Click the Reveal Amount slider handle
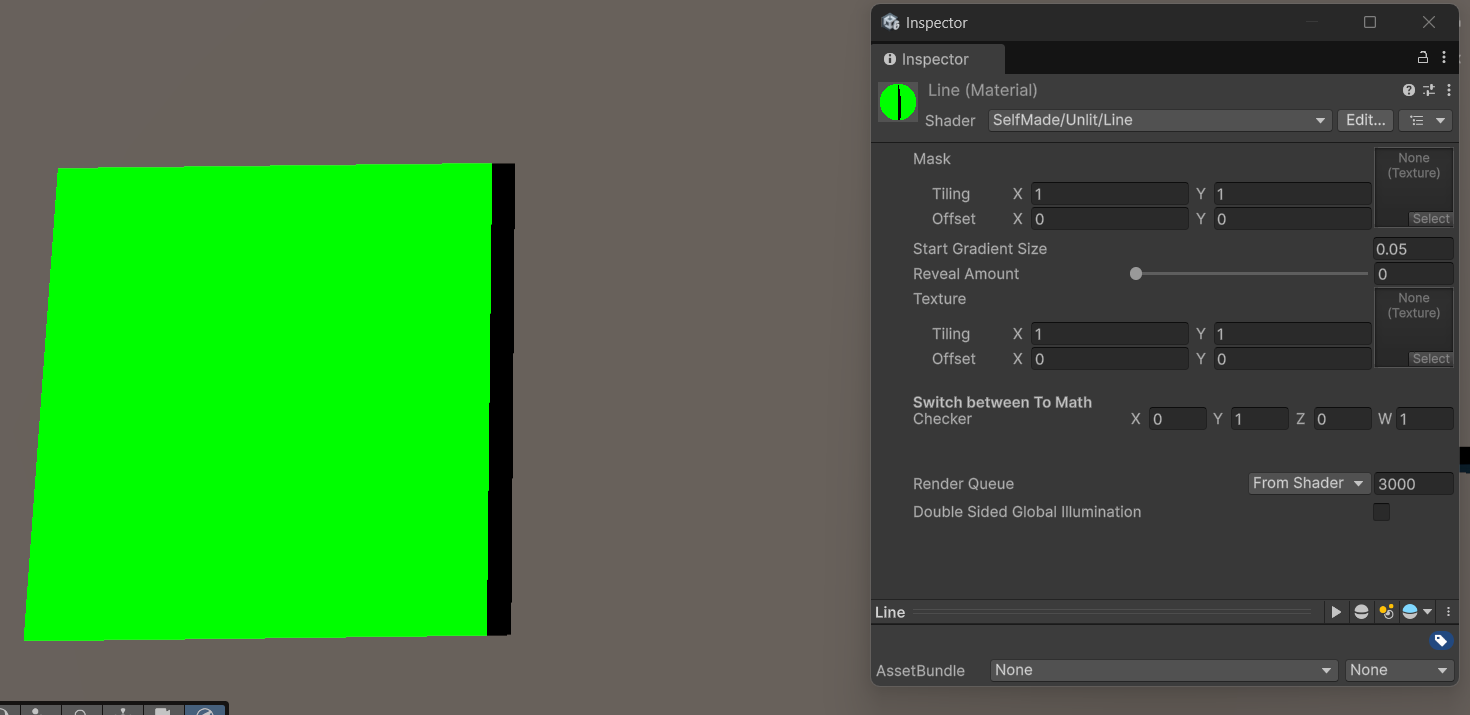 (1136, 274)
